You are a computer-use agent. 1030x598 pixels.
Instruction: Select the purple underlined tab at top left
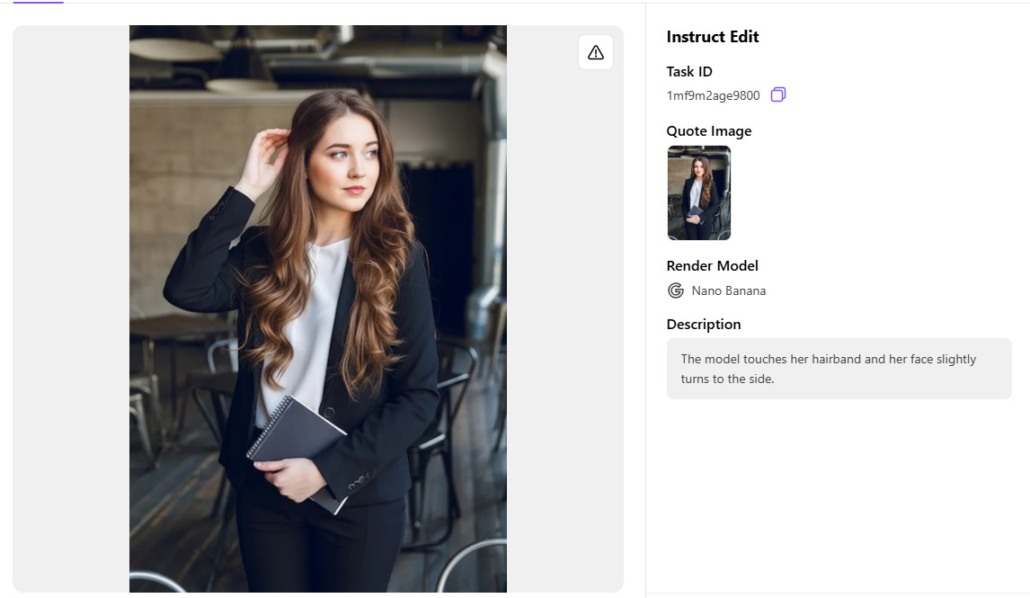[x=38, y=2]
